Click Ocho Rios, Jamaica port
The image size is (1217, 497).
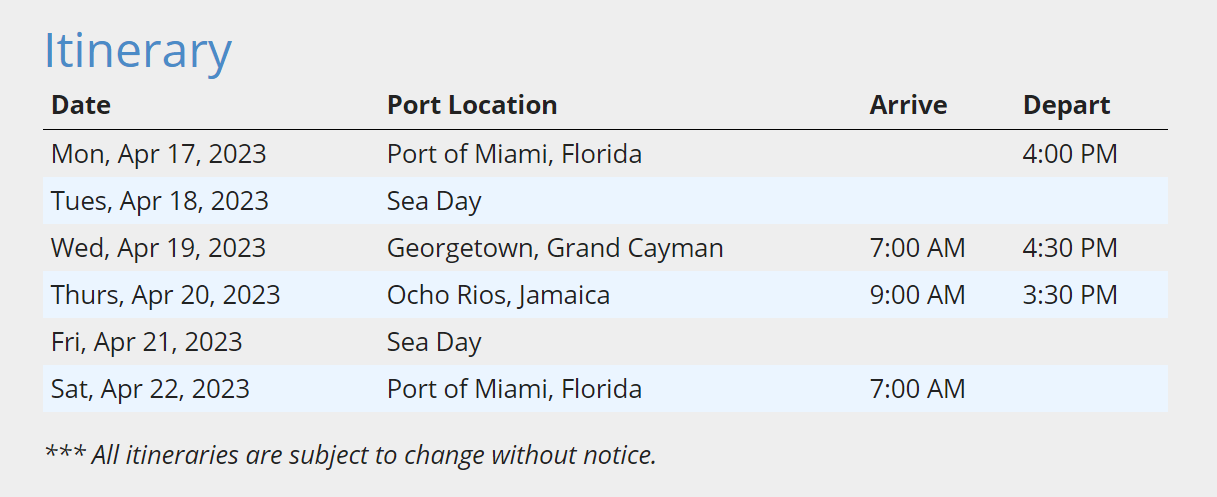pyautogui.click(x=498, y=295)
